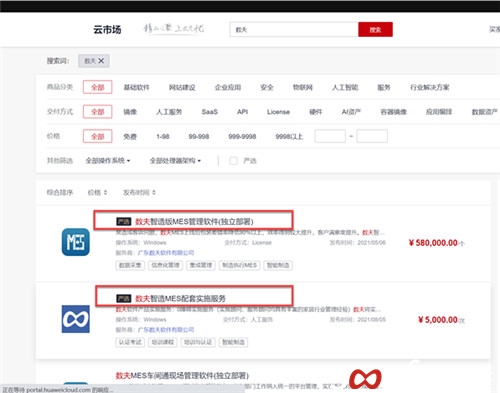Open the blue infinity logo product thumbnail

[x=76, y=319]
